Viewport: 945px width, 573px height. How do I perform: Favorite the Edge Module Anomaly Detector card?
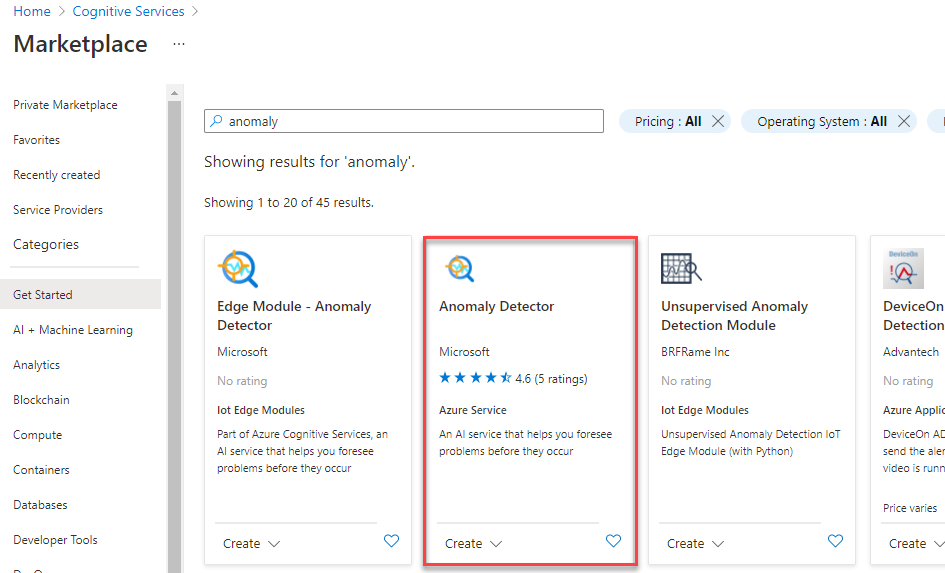tap(391, 540)
